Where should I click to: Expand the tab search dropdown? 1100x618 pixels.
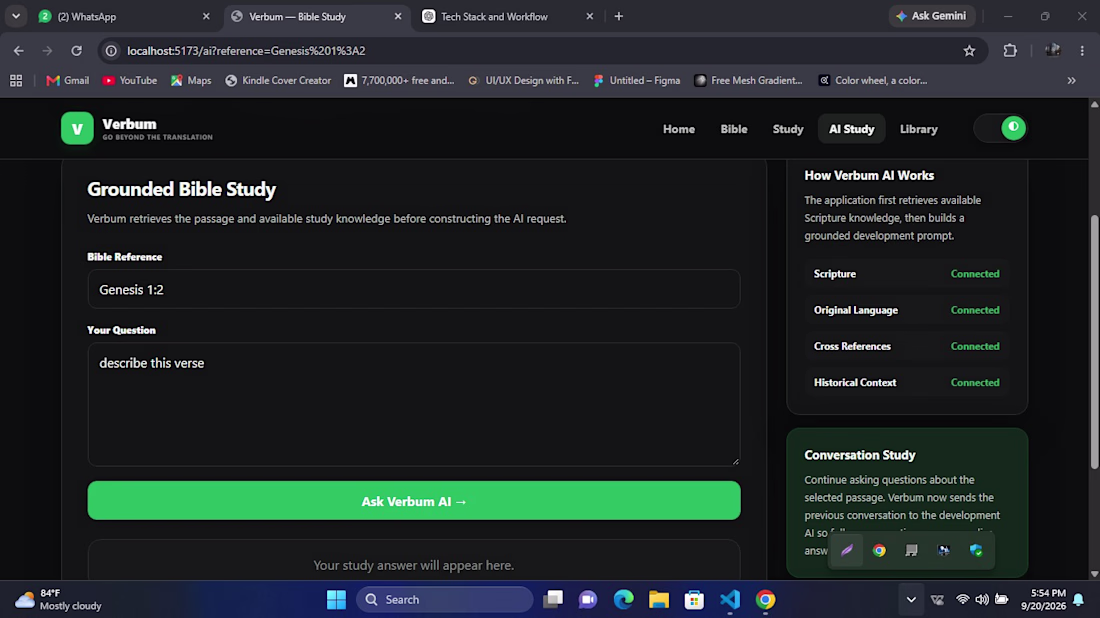pos(15,16)
